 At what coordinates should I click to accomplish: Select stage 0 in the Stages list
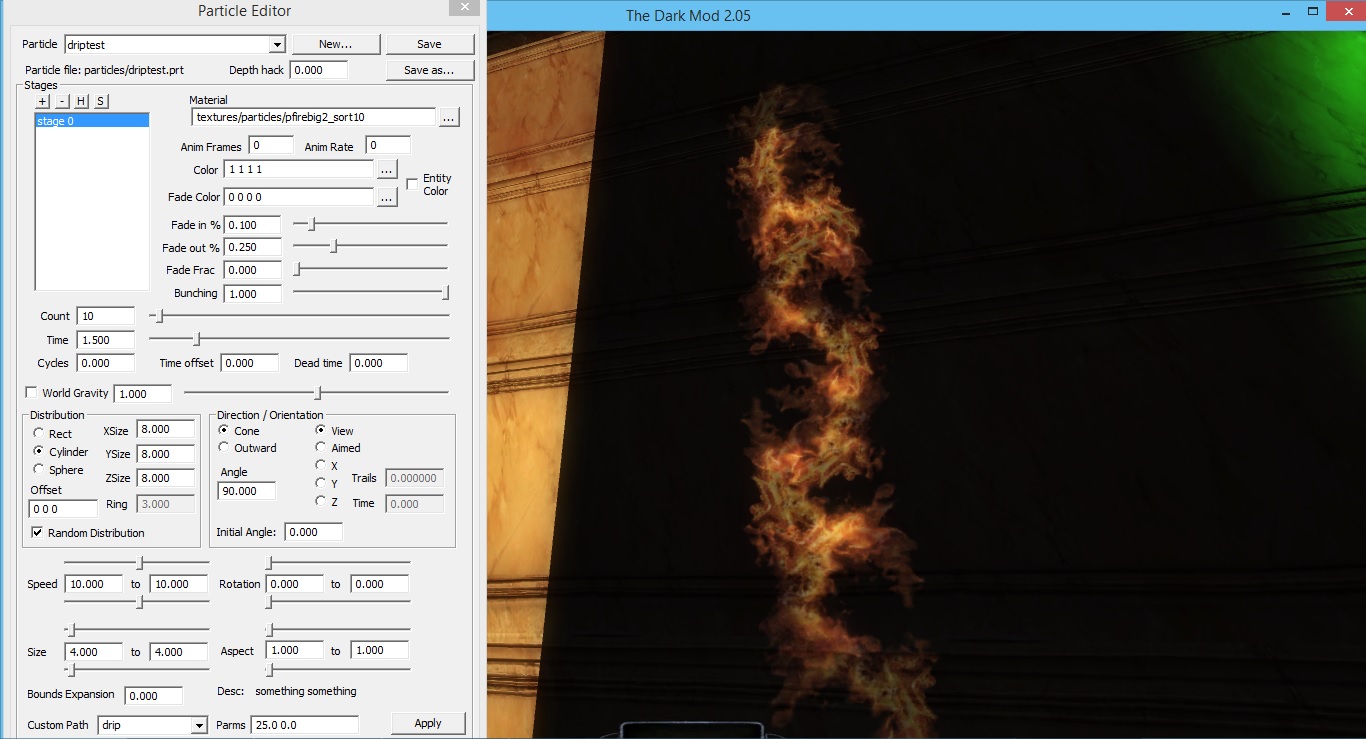[x=91, y=121]
